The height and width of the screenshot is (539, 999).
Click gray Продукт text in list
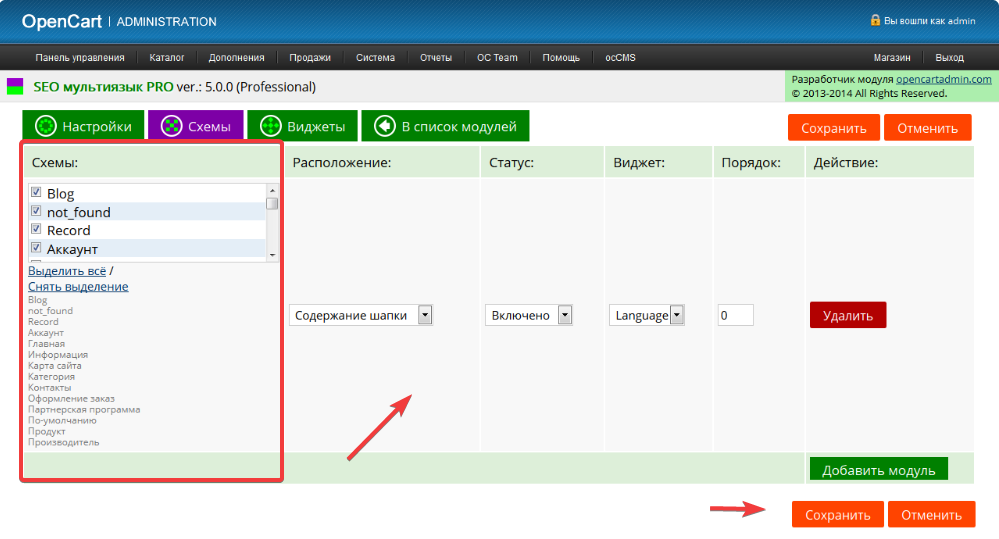tap(47, 431)
